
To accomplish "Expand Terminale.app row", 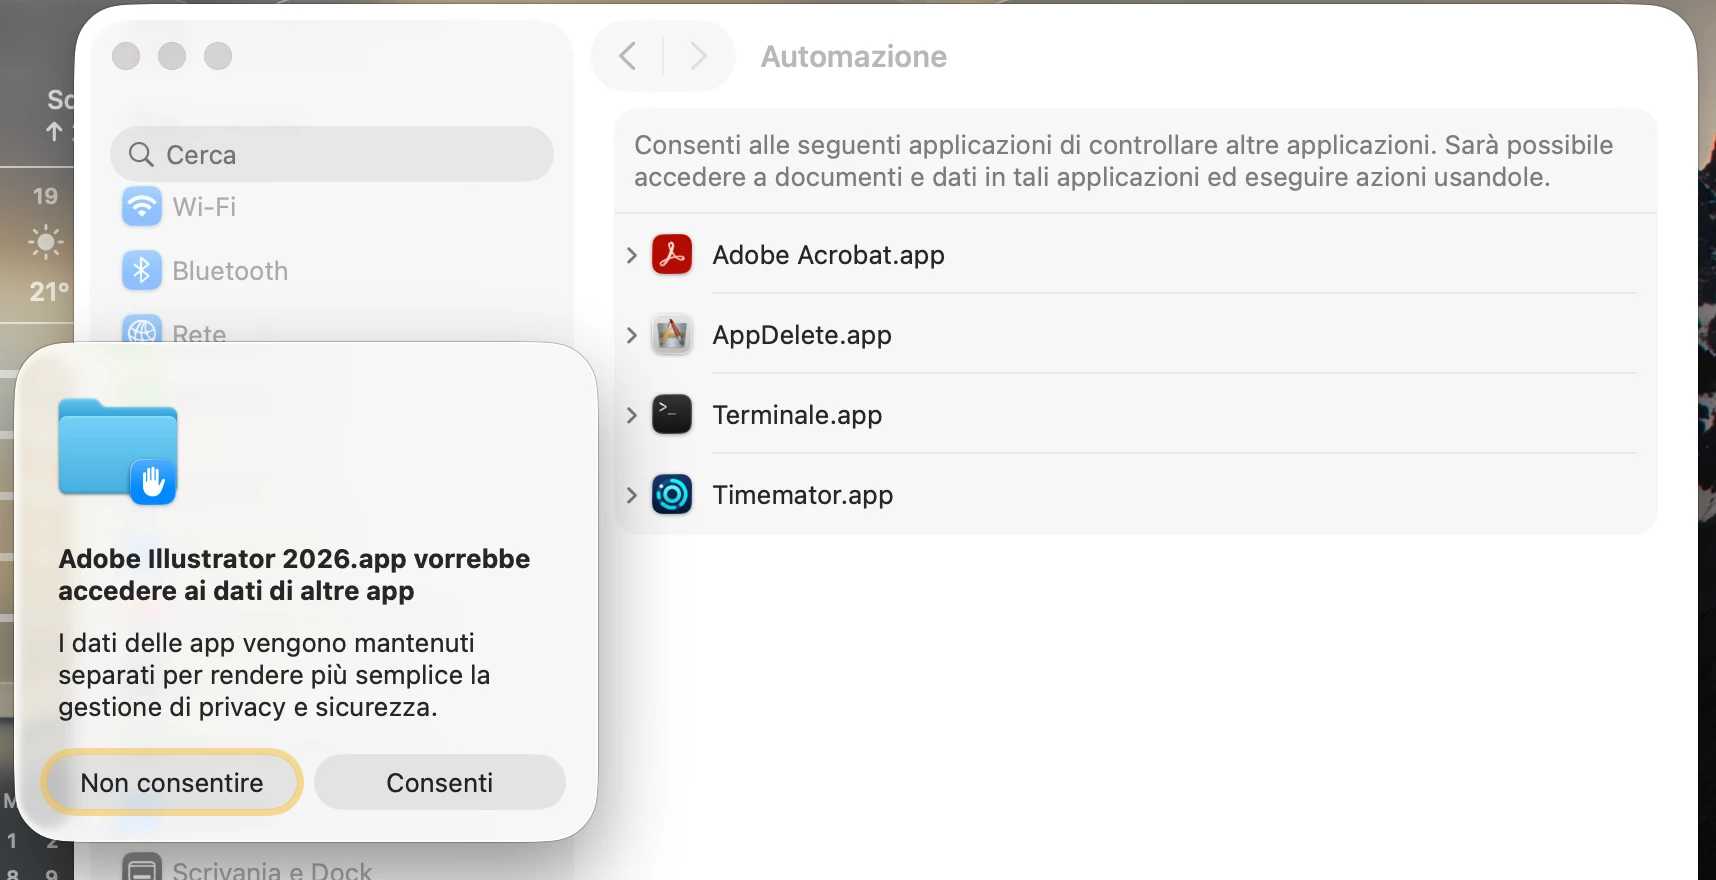I will click(x=631, y=414).
